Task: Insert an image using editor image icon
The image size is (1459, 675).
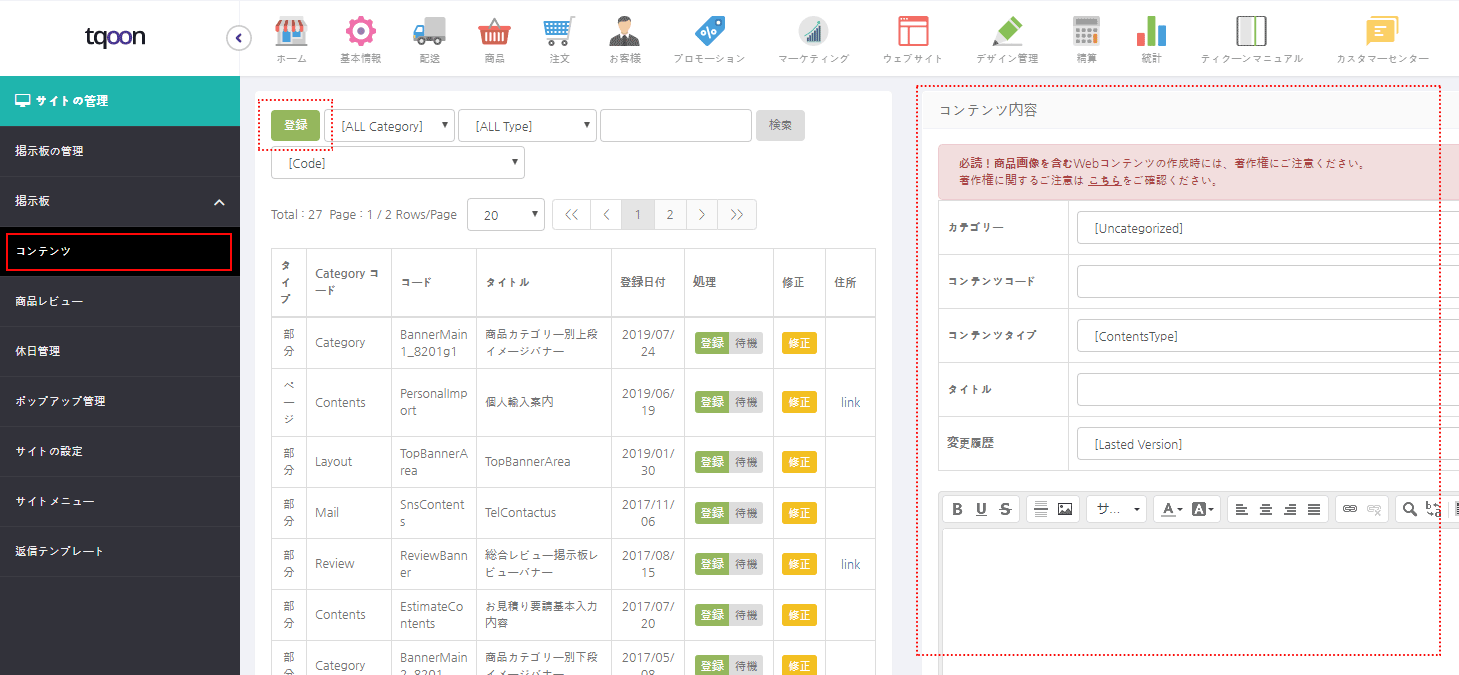Action: 1065,509
